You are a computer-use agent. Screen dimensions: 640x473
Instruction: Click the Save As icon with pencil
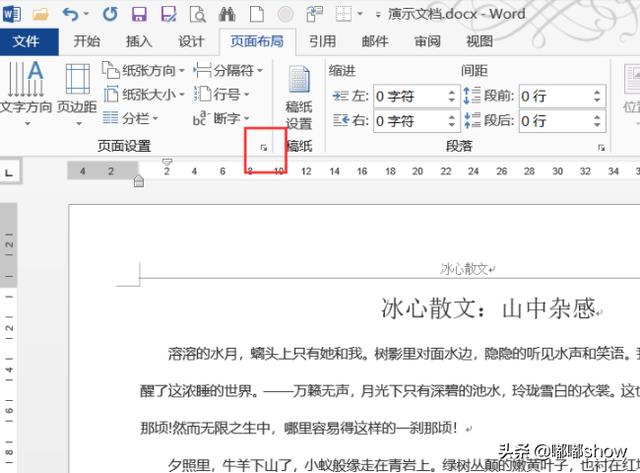[x=169, y=15]
